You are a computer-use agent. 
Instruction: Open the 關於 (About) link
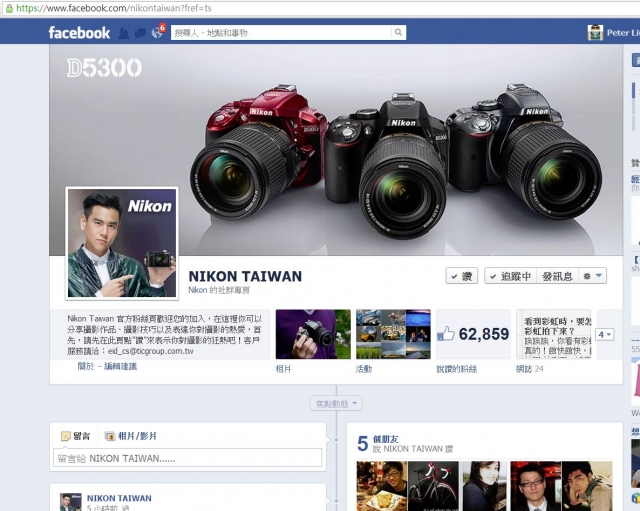click(85, 366)
